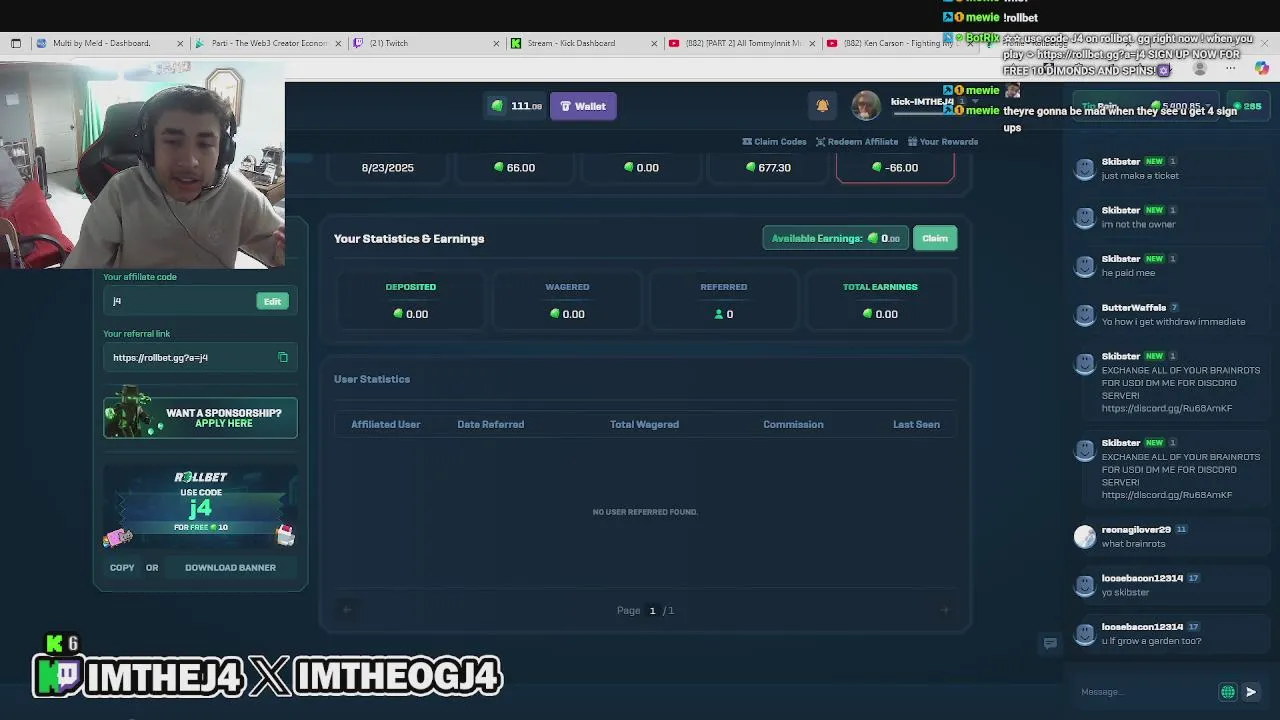Viewport: 1280px width, 720px height.
Task: Edit the affiliate code j4
Action: 272,301
